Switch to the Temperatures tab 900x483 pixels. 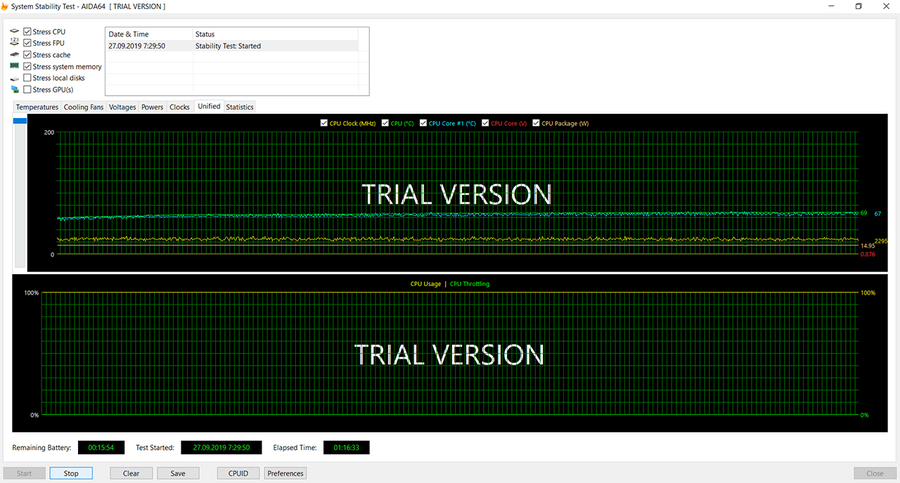click(x=37, y=107)
